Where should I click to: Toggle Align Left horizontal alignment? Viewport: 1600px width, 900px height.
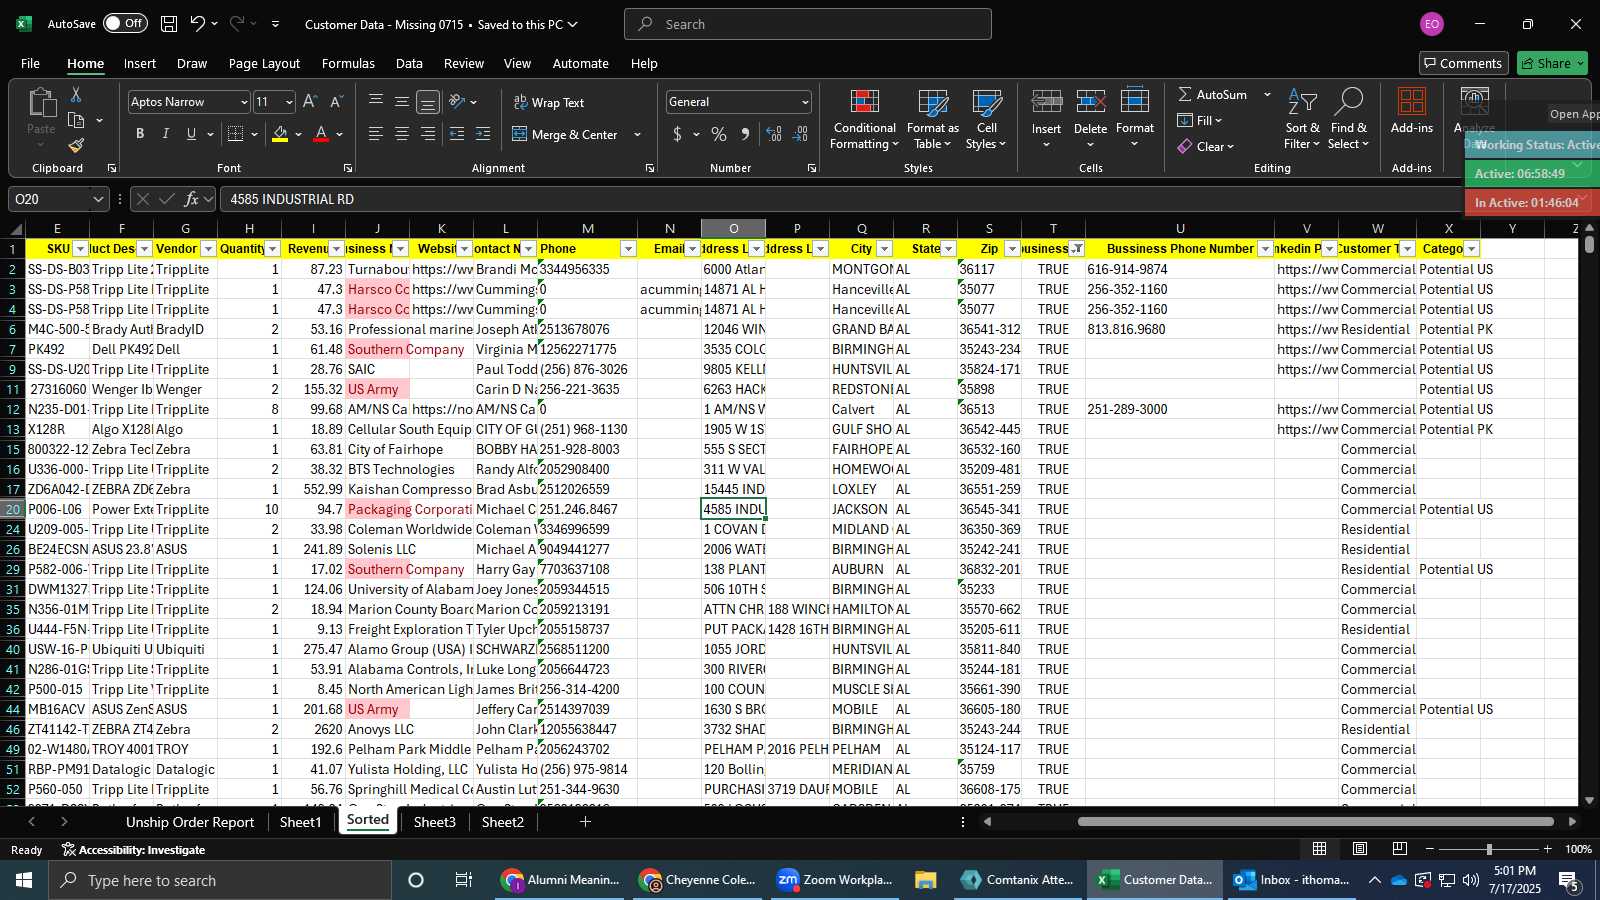(x=376, y=134)
